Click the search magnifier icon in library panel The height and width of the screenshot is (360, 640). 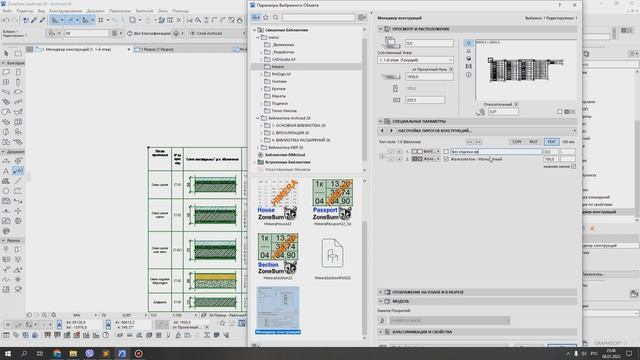pos(276,17)
